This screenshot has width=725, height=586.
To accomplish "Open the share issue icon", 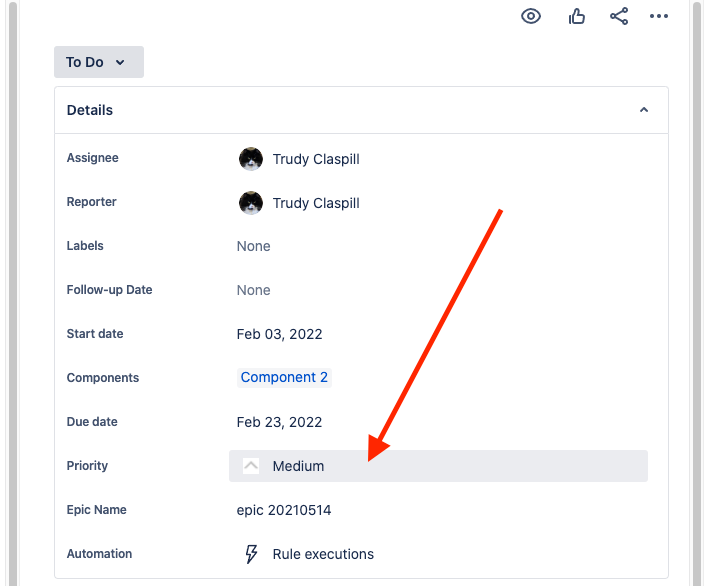I will click(x=619, y=16).
